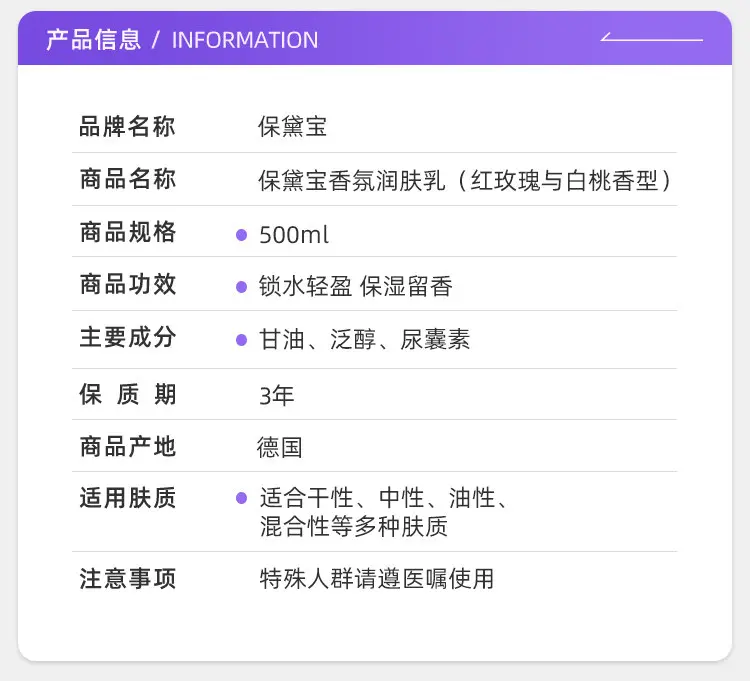Screen dimensions: 750x681
Task: Click the purple bullet beside 500ml
Action: pyautogui.click(x=242, y=235)
